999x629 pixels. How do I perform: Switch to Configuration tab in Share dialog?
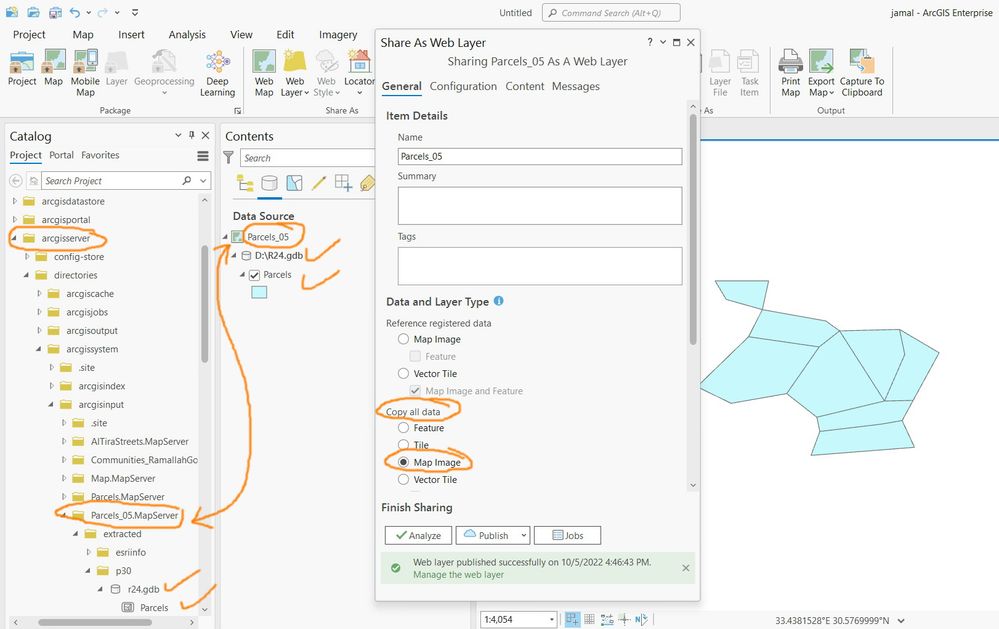pyautogui.click(x=463, y=87)
